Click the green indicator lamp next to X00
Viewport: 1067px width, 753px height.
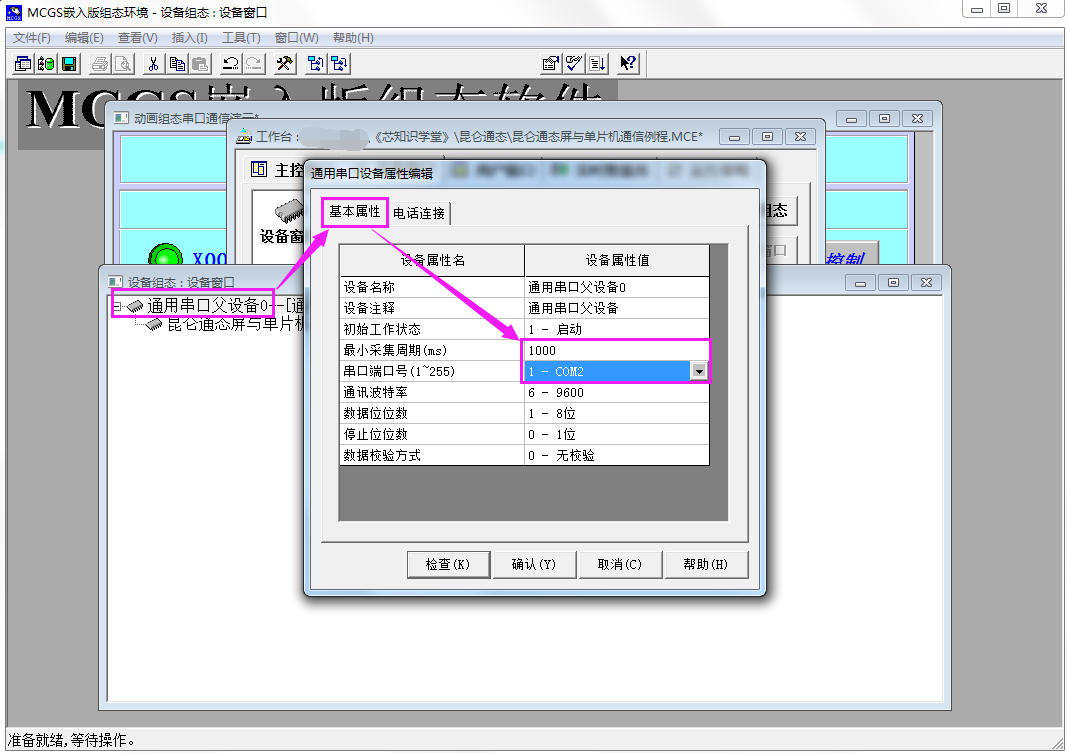[165, 256]
